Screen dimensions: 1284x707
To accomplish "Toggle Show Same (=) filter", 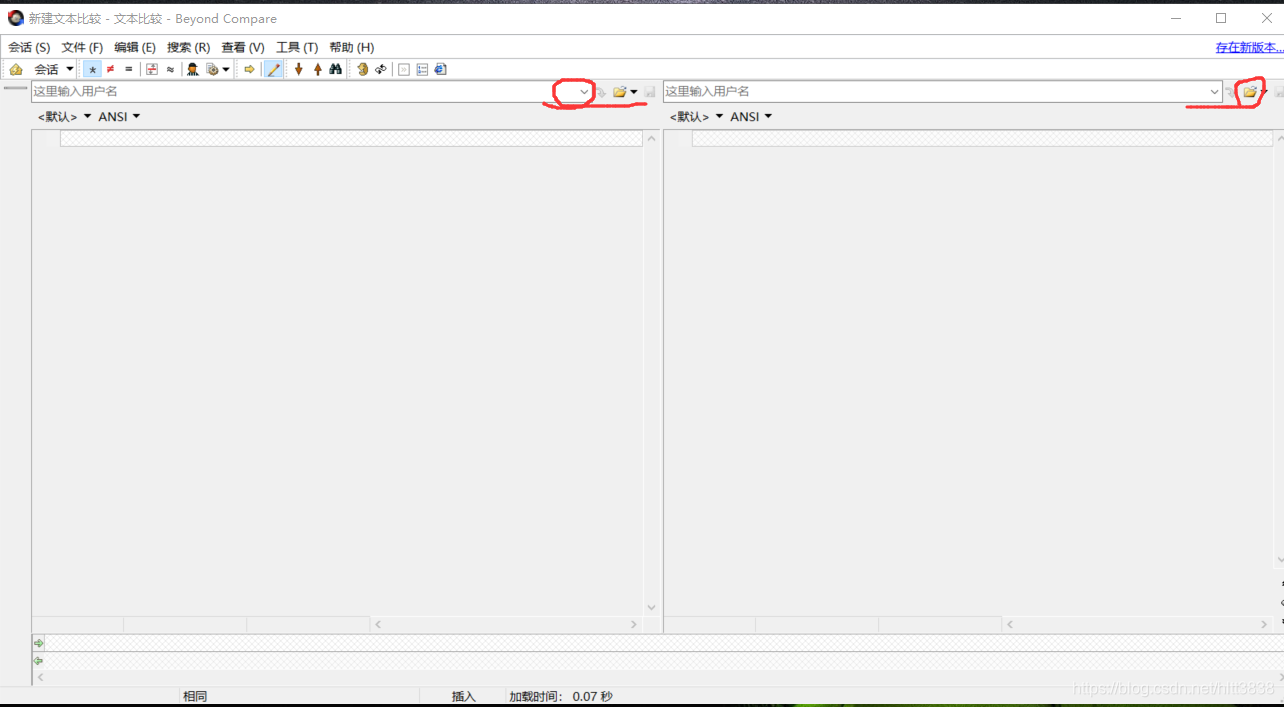I will tap(128, 69).
